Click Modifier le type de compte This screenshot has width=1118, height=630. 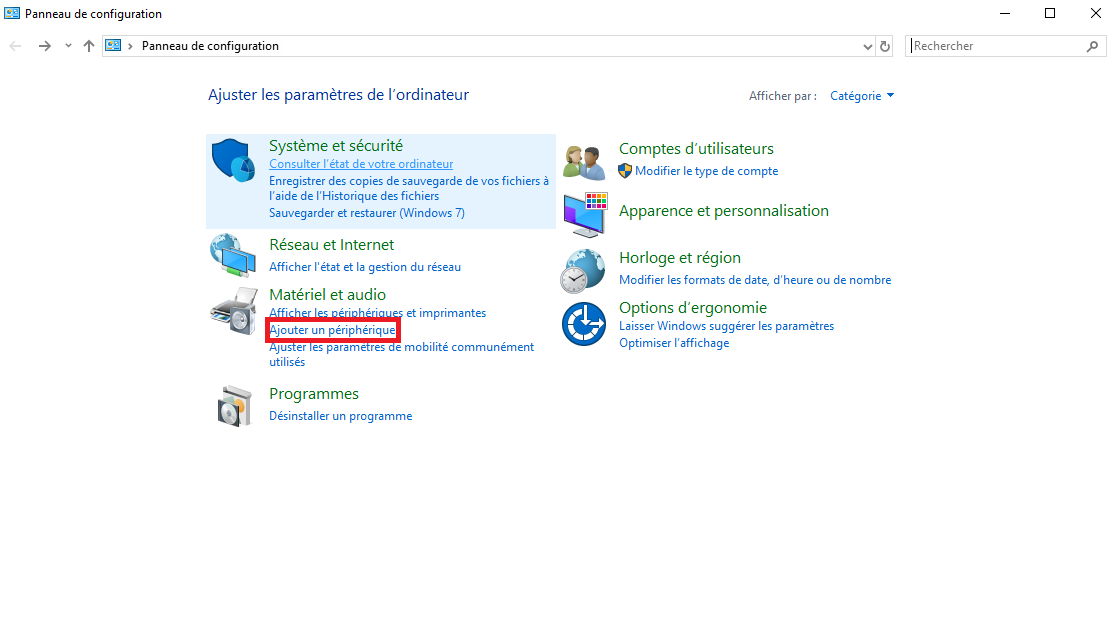(706, 171)
